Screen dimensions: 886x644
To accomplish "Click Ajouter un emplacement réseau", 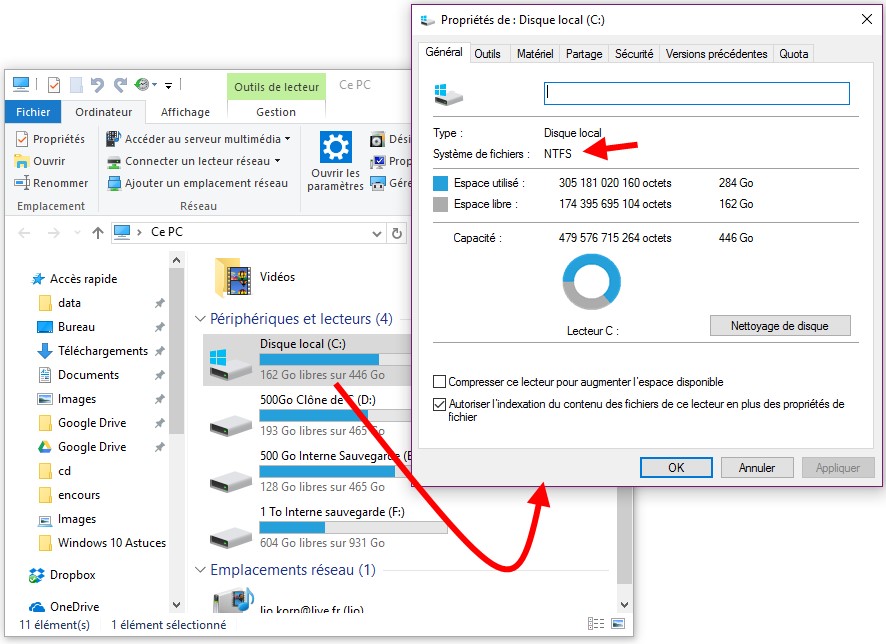I will (197, 183).
